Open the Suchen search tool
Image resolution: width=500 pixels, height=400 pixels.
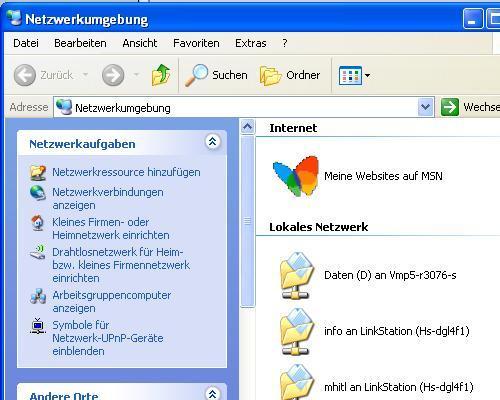(216, 75)
